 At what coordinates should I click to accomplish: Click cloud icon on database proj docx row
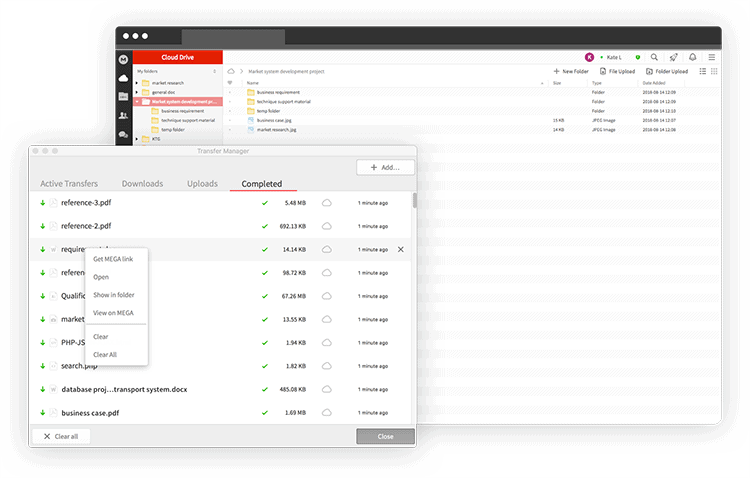click(327, 389)
